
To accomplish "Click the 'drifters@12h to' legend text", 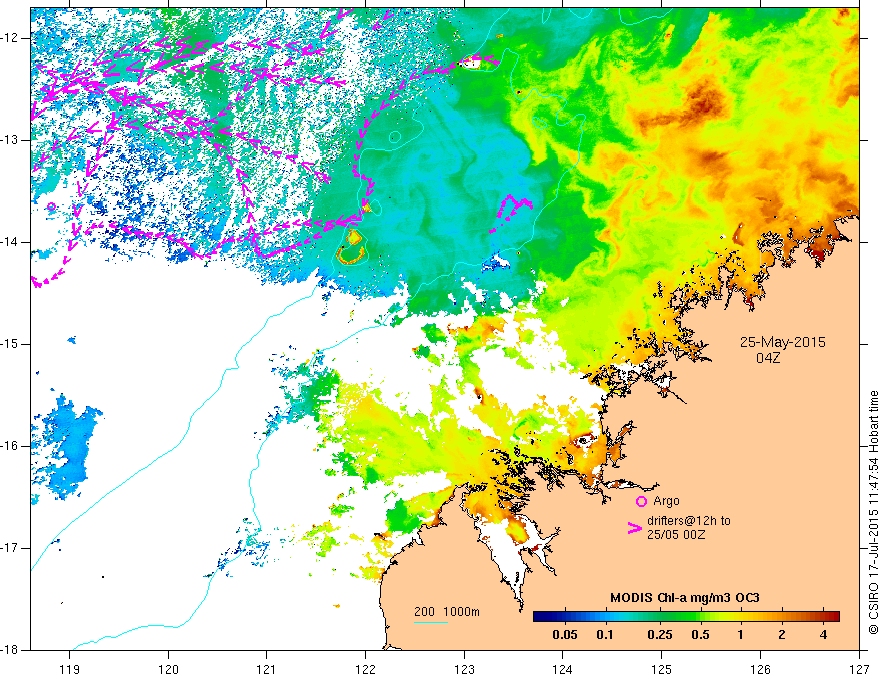I will point(689,521).
